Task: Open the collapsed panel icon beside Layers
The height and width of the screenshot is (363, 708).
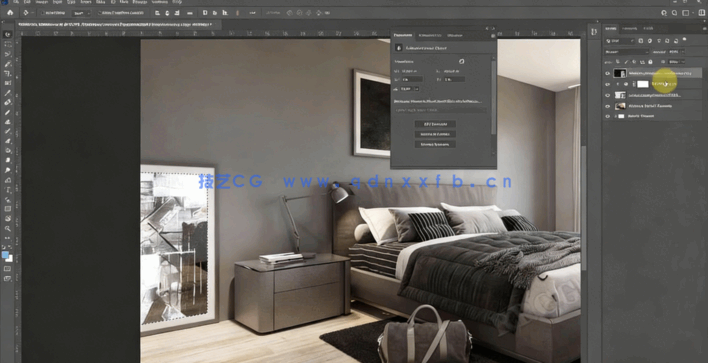Action: coord(594,31)
